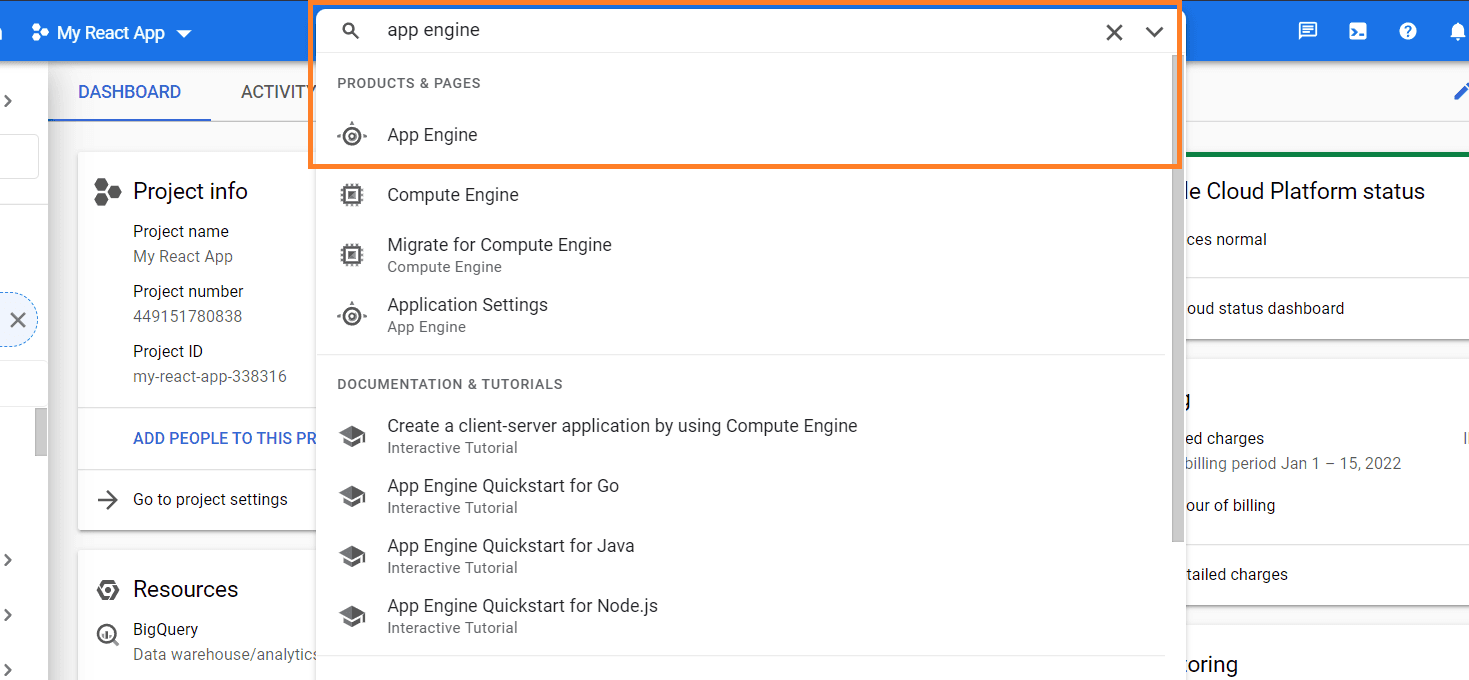1469x680 pixels.
Task: Click the Application Settings App Engine icon
Action: [352, 315]
